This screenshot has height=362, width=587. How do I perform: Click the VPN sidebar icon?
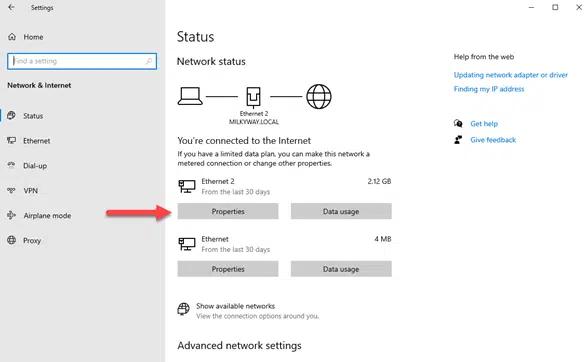tap(12, 190)
